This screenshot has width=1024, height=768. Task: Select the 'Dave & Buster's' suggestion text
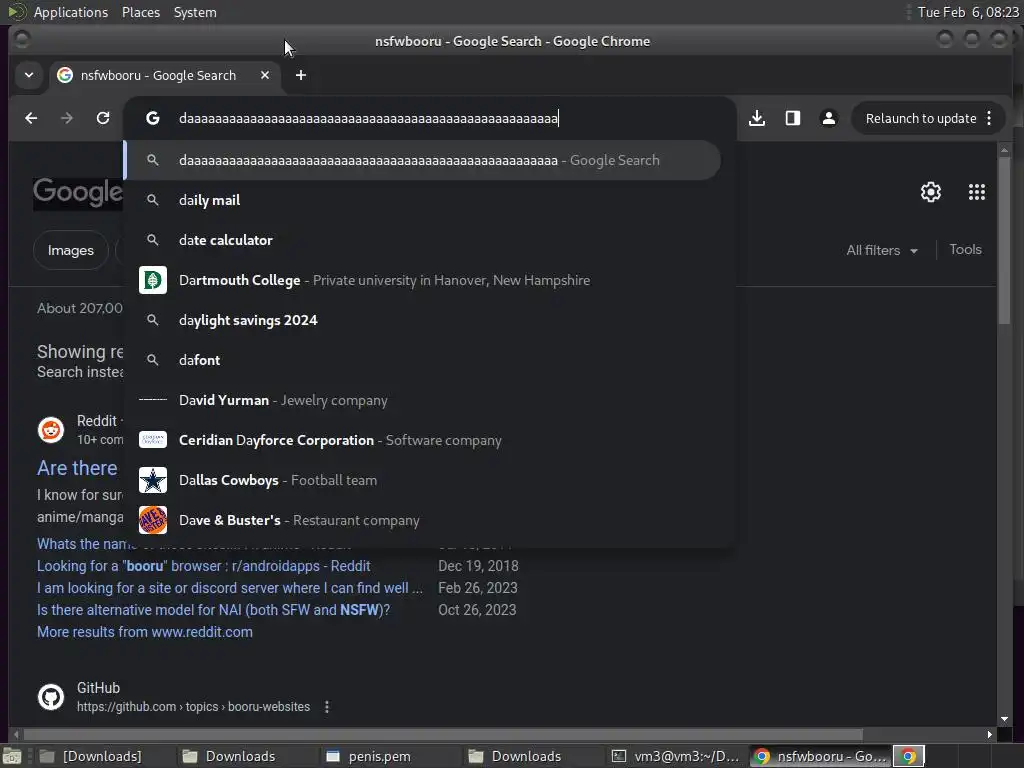coord(230,520)
